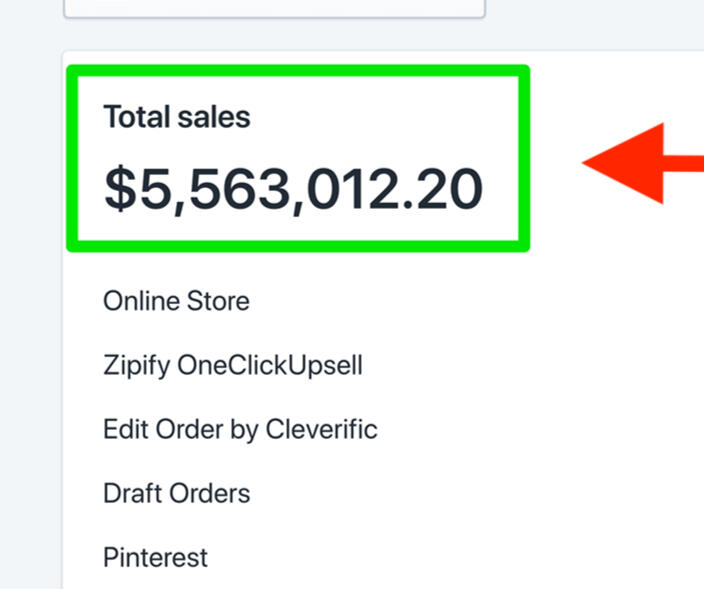Image resolution: width=704 pixels, height=589 pixels.
Task: Click the white box above the sales card
Action: 274,8
